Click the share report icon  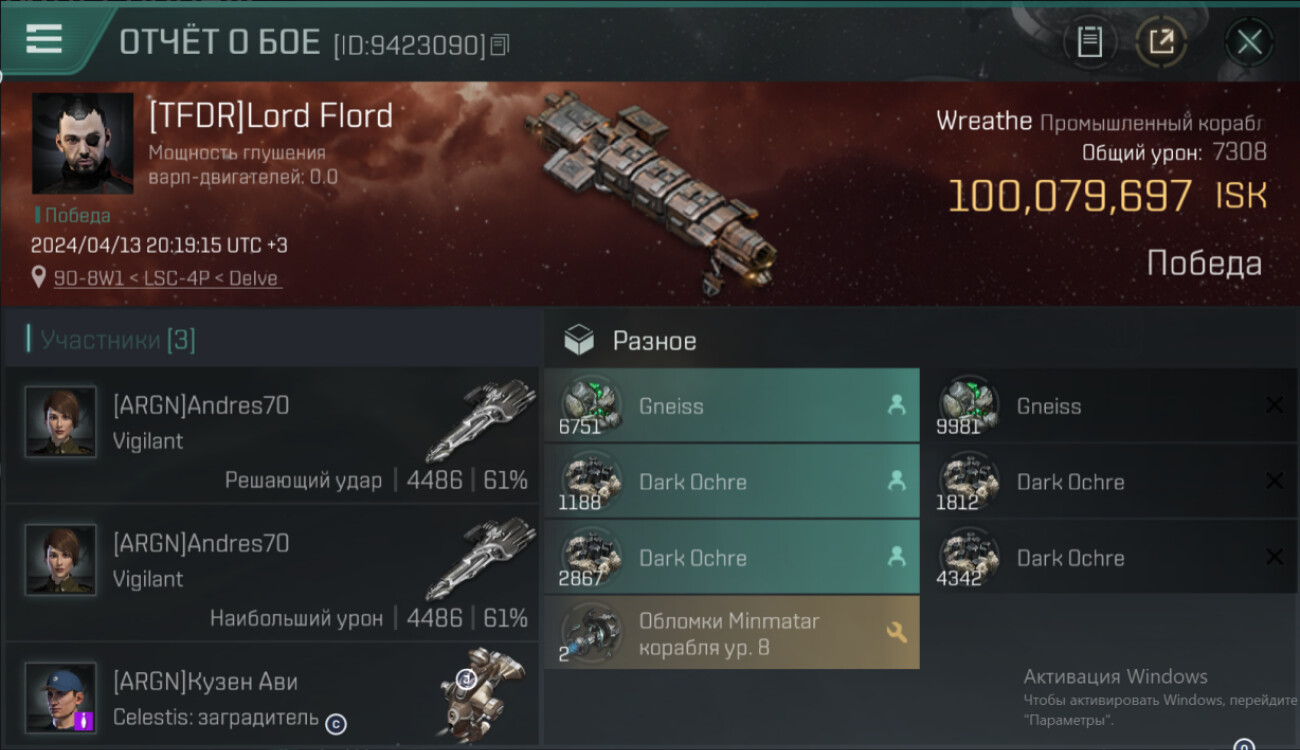(x=1160, y=42)
